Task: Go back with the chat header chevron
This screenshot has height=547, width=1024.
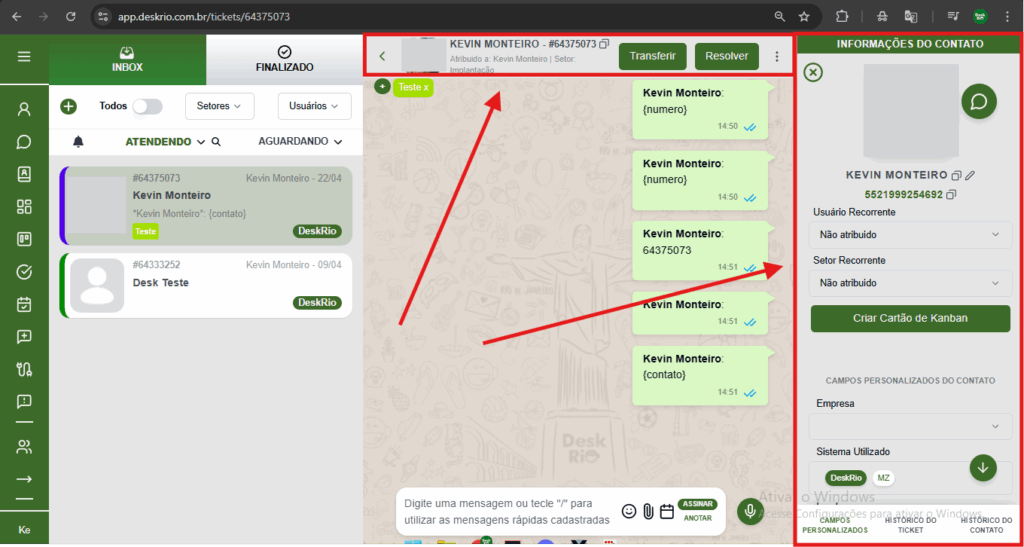Action: point(383,56)
